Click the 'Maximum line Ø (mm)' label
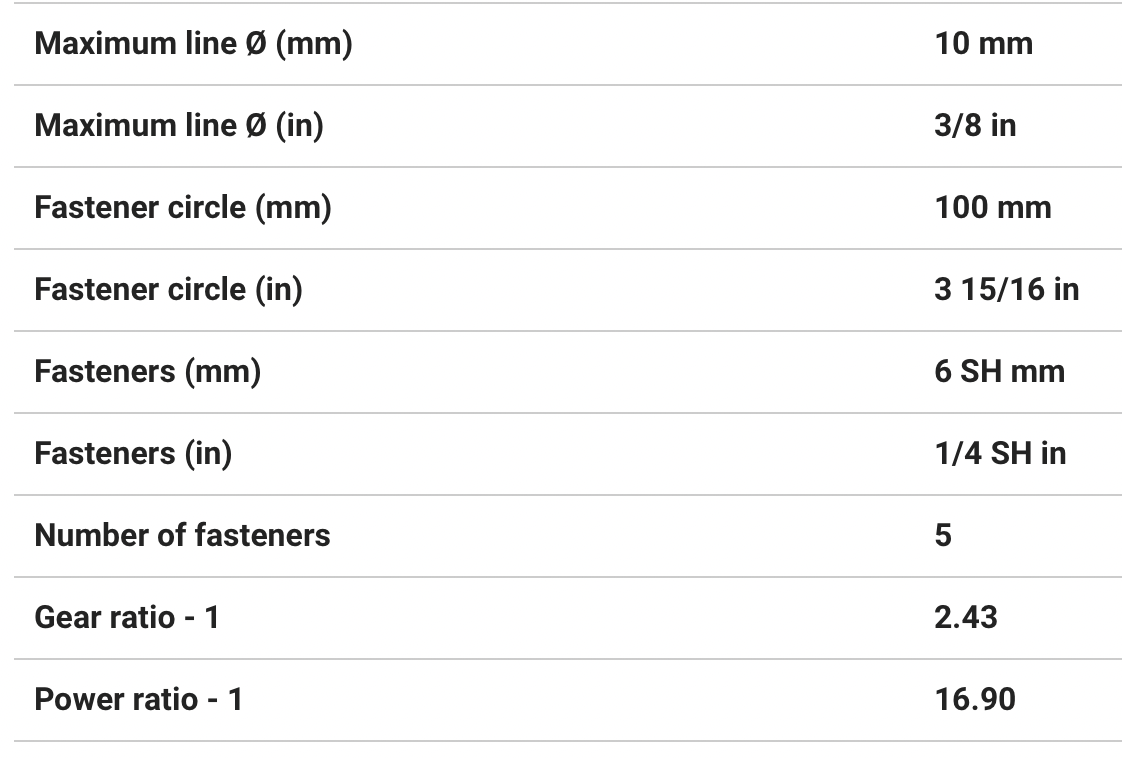The height and width of the screenshot is (758, 1122). (x=193, y=44)
